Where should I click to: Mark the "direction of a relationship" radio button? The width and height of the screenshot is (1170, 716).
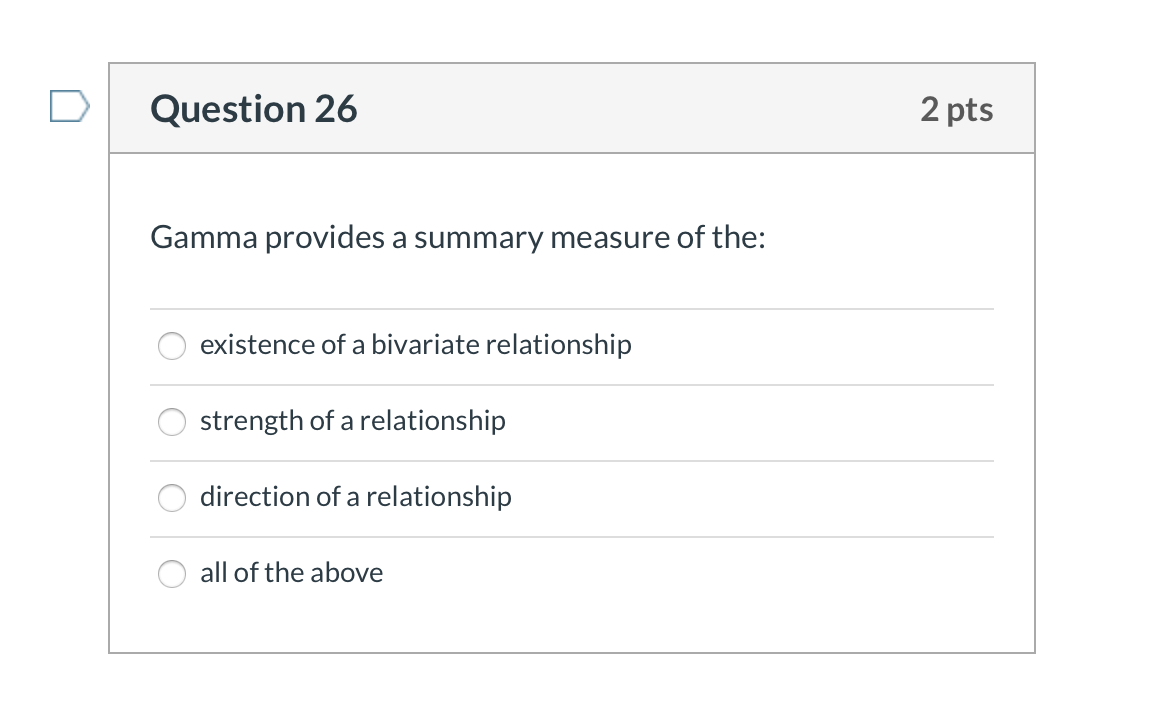172,498
